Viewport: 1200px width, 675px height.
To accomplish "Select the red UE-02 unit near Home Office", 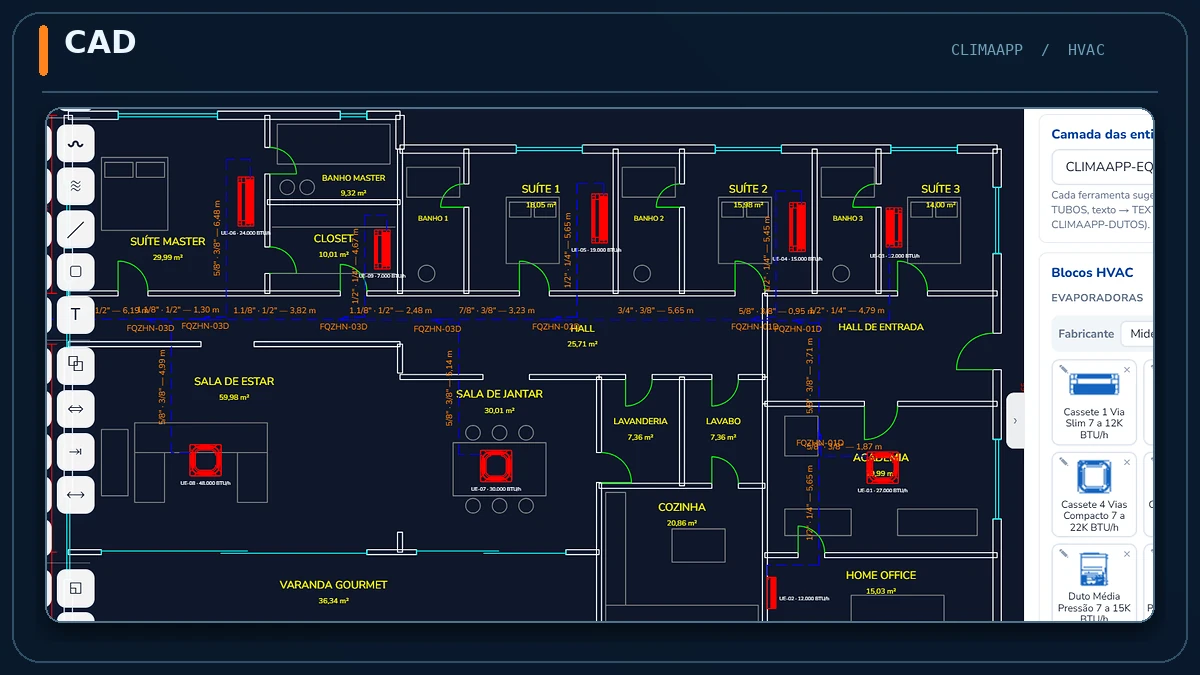I will pos(771,592).
